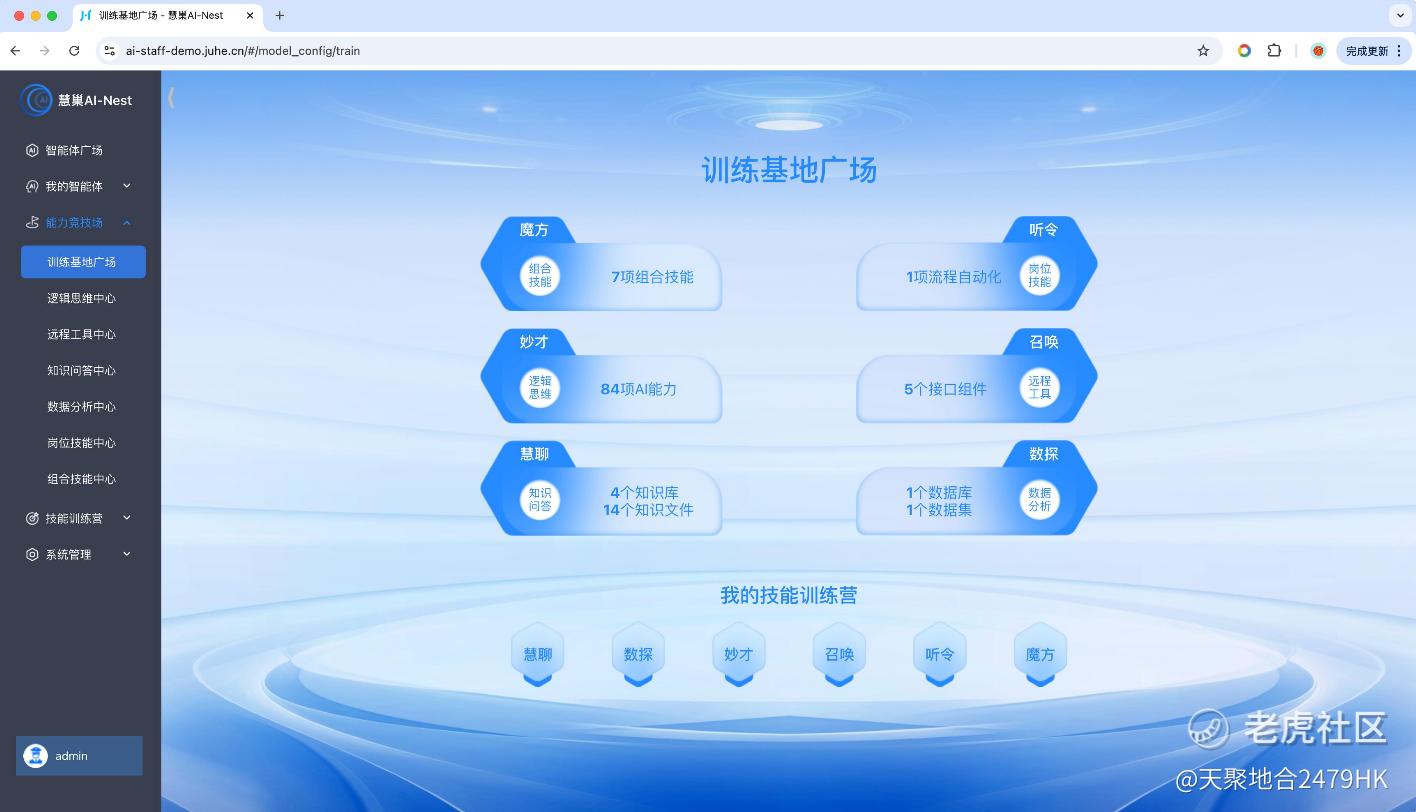Viewport: 1416px width, 812px height.
Task: Click the 听令 card tab label
Action: (1044, 230)
